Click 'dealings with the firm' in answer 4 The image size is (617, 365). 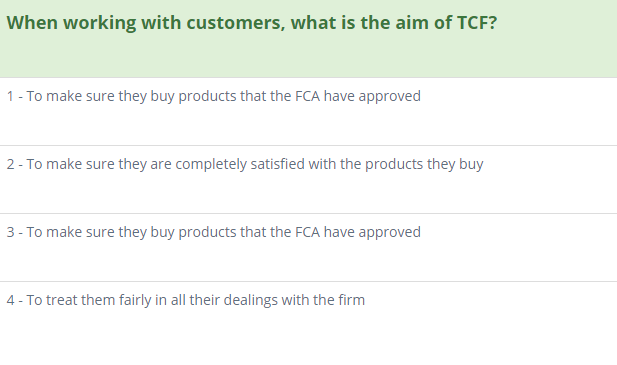click(x=294, y=300)
